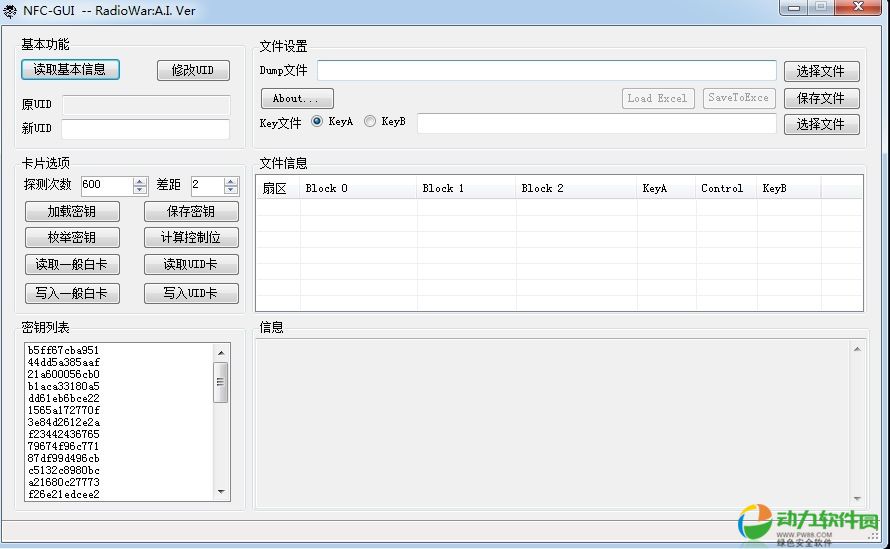Open the About... dialog
This screenshot has width=890, height=549.
(x=297, y=99)
